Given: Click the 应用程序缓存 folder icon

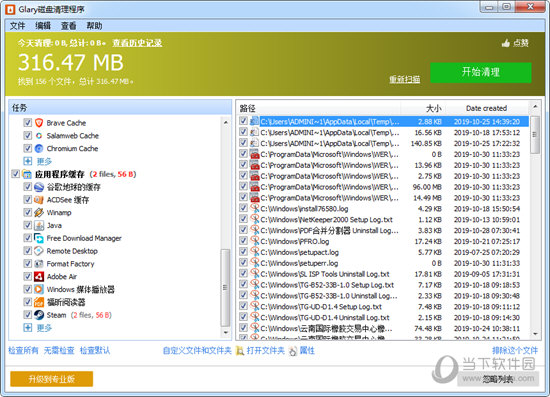Looking at the screenshot, I should click(27, 174).
